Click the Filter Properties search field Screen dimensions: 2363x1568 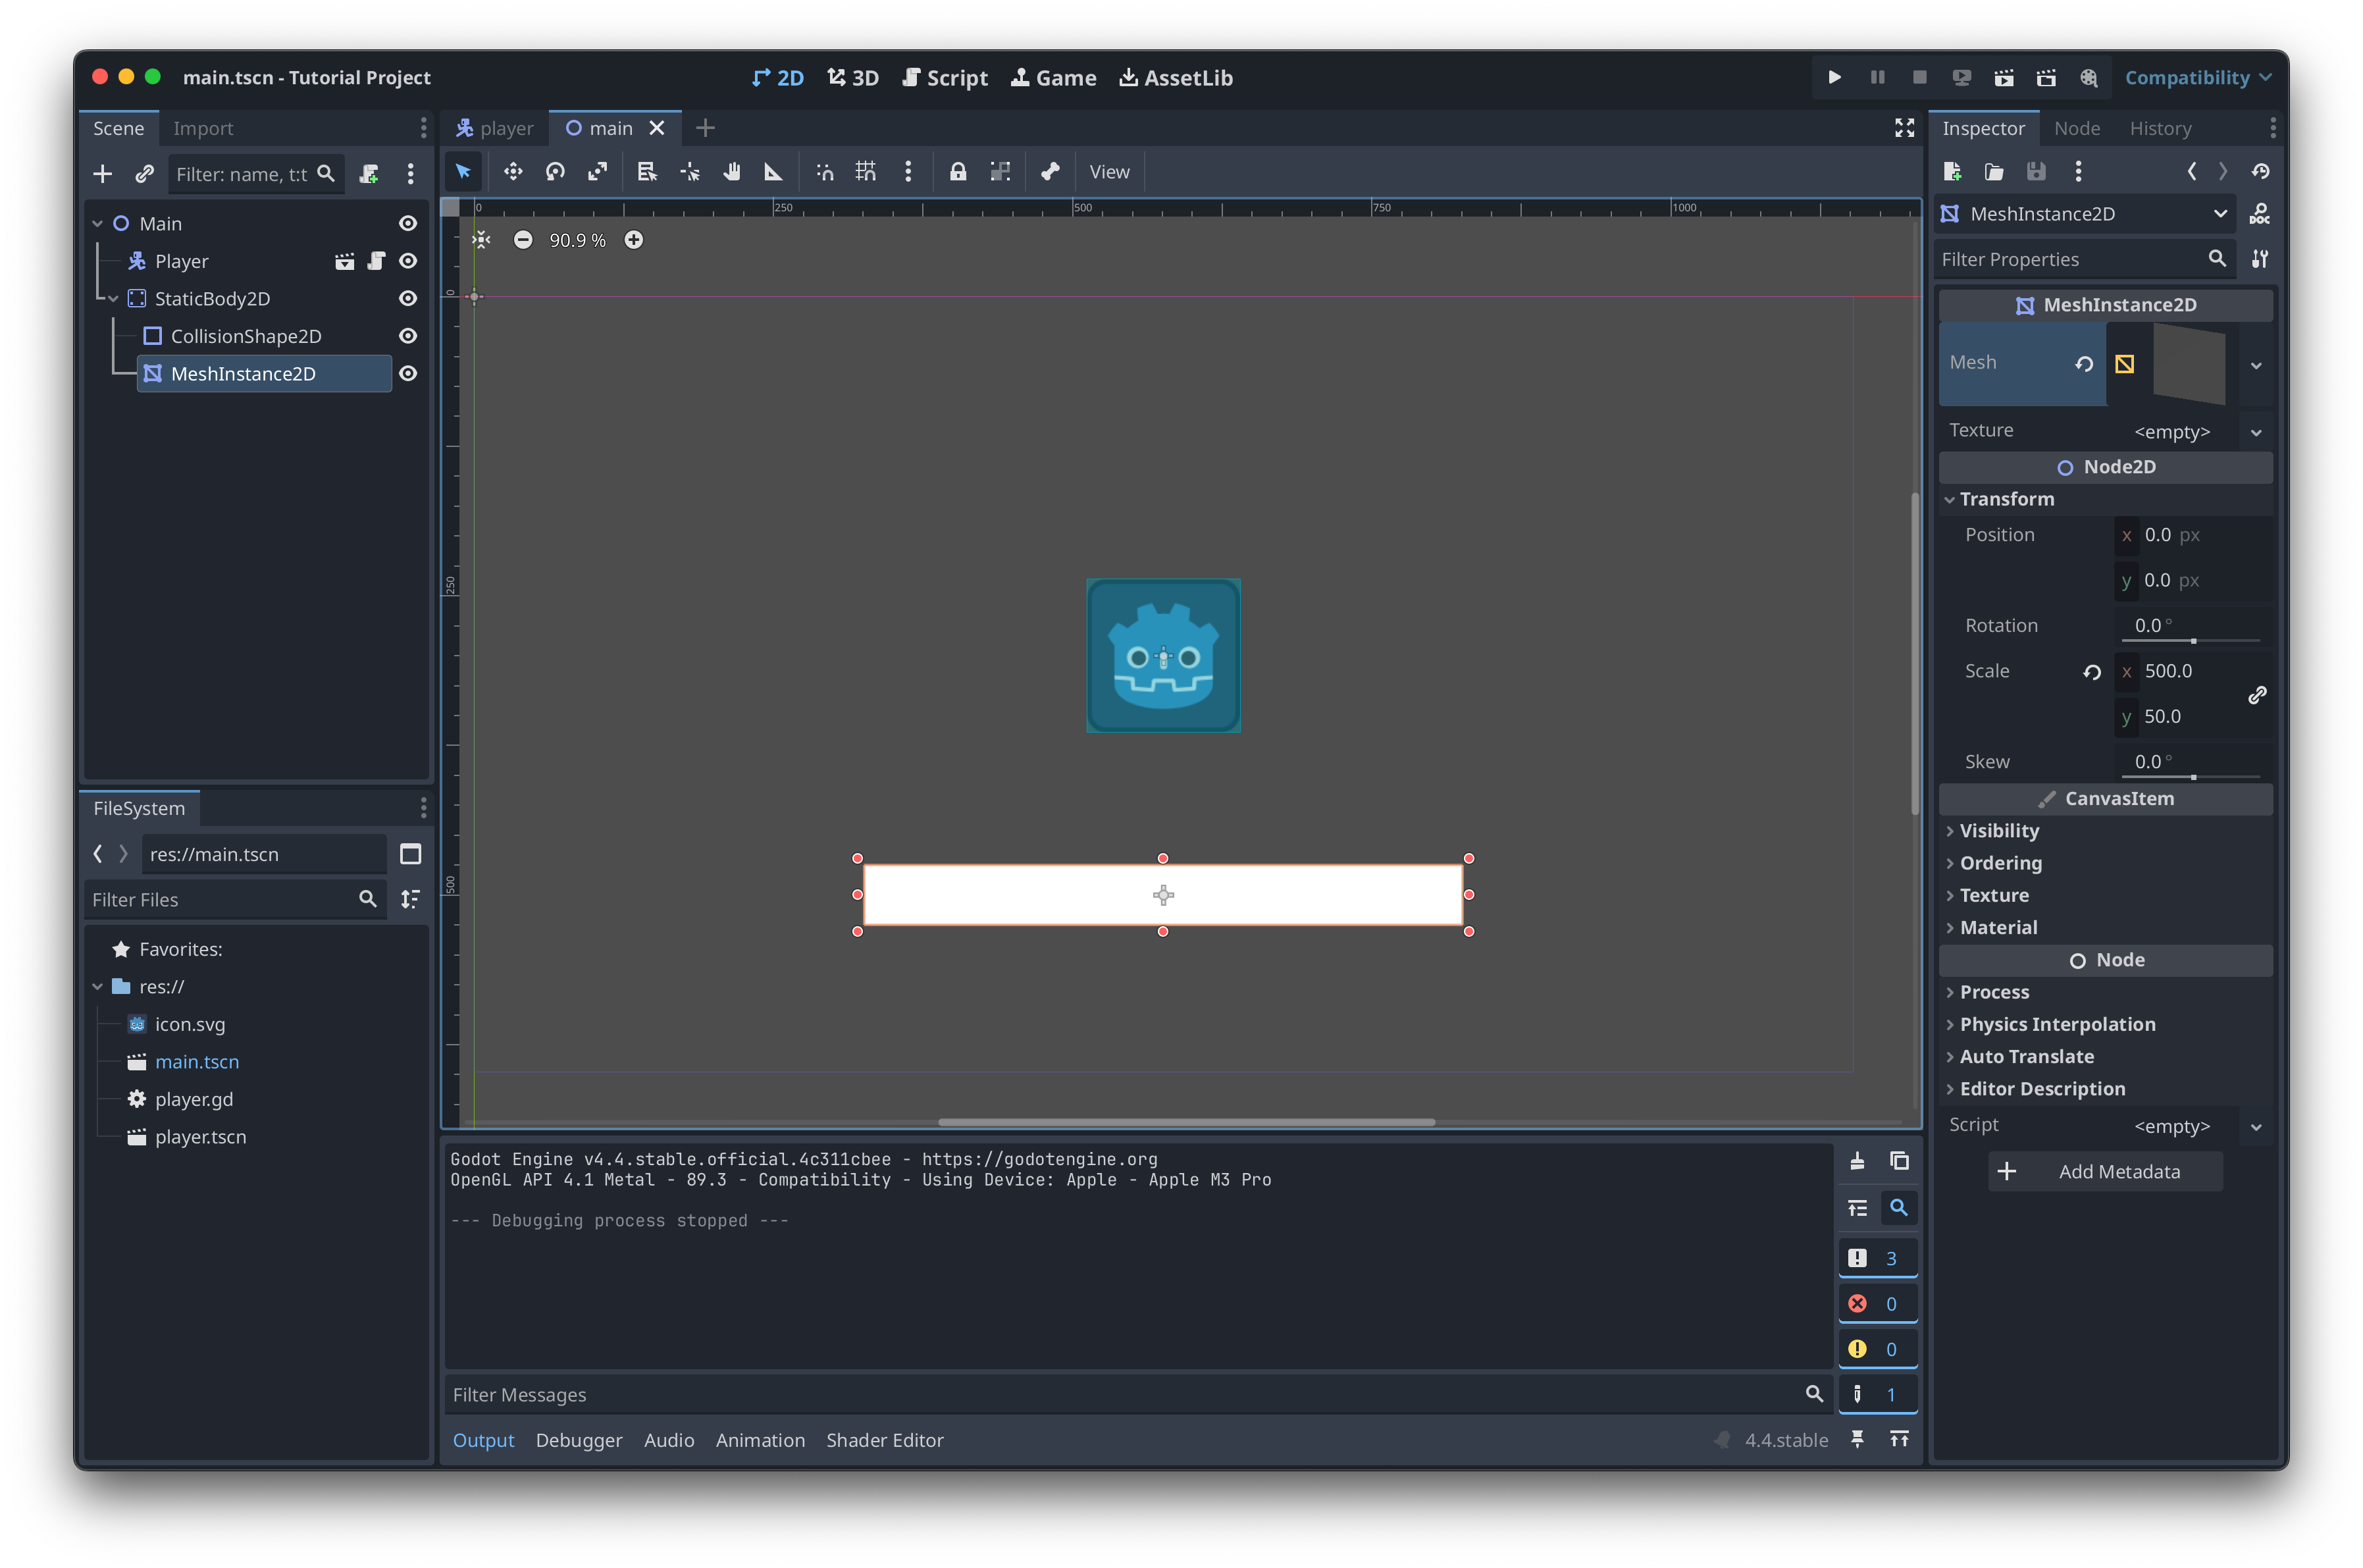pyautogui.click(x=2070, y=260)
